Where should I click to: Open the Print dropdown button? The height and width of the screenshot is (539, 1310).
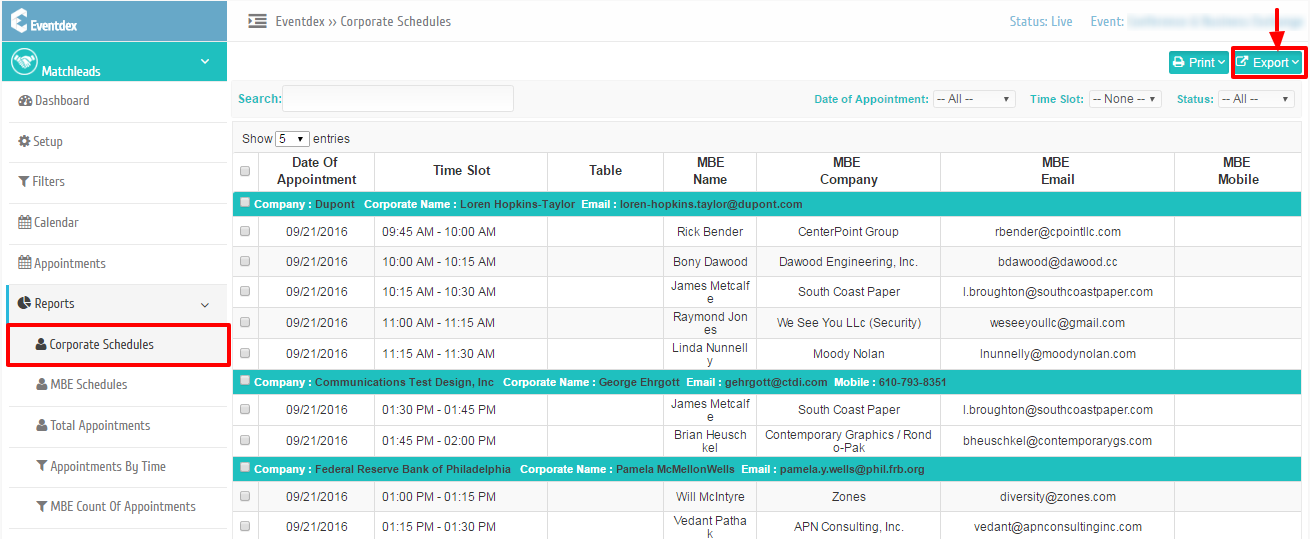(x=1198, y=62)
